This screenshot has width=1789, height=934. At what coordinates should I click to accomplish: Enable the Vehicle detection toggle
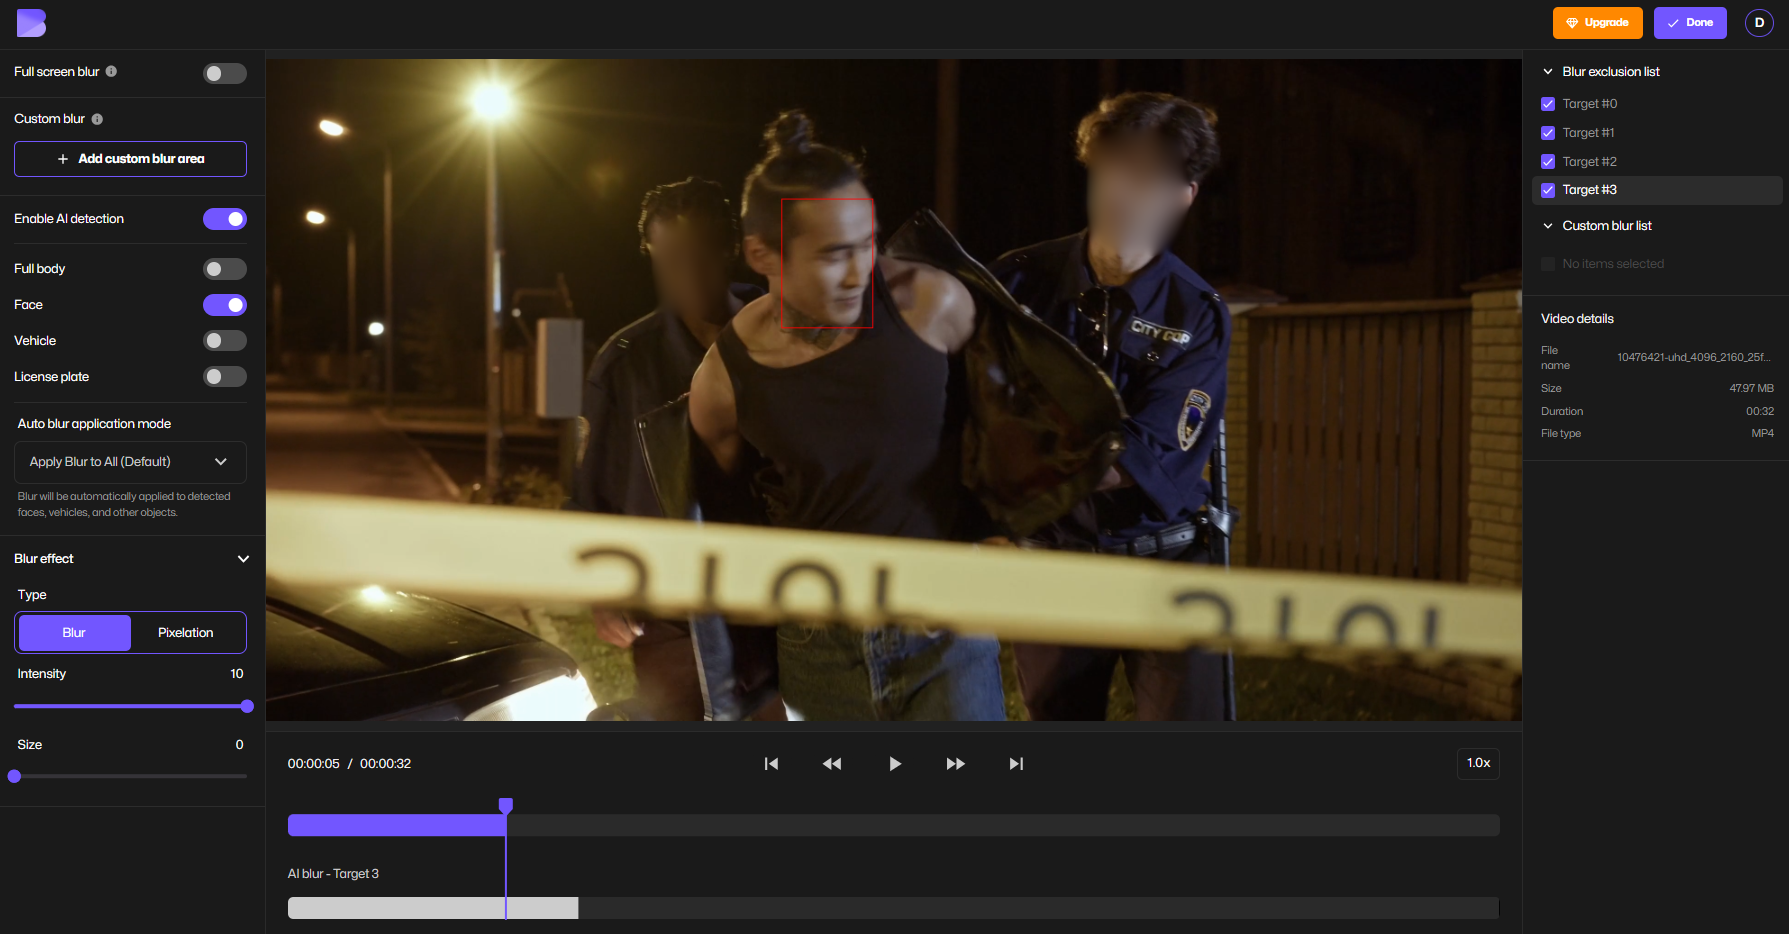tap(225, 340)
